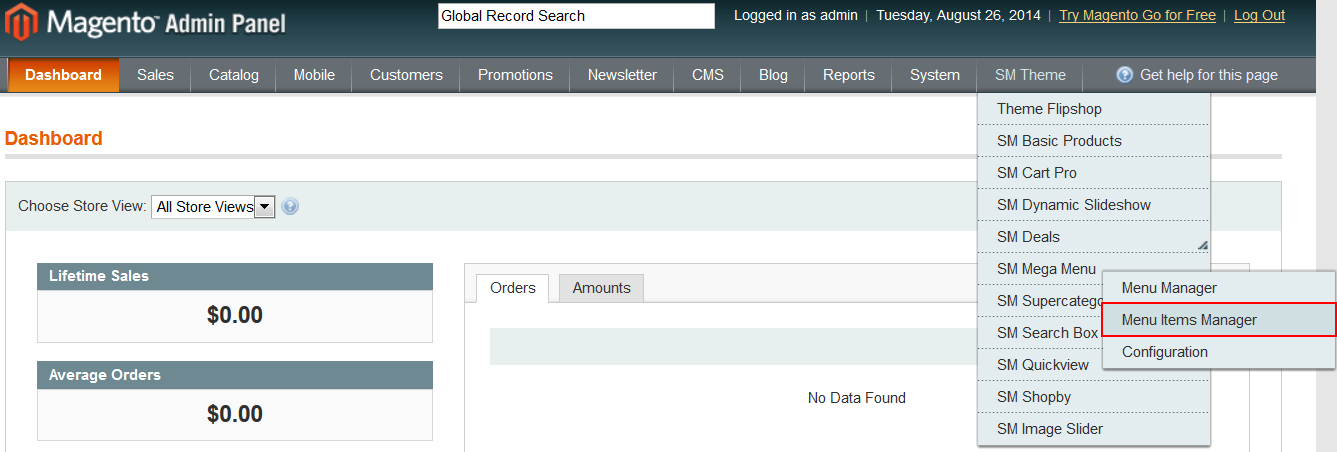Select SM Image Slider entry
Image resolution: width=1337 pixels, height=452 pixels.
1094,429
